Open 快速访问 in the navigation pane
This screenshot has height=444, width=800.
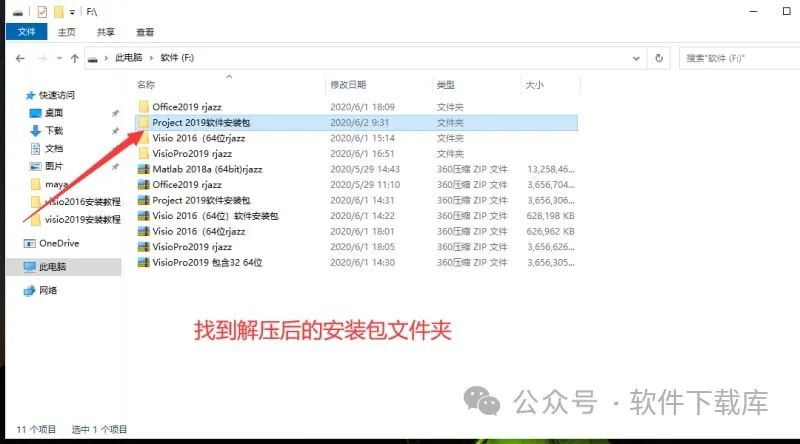coord(57,95)
